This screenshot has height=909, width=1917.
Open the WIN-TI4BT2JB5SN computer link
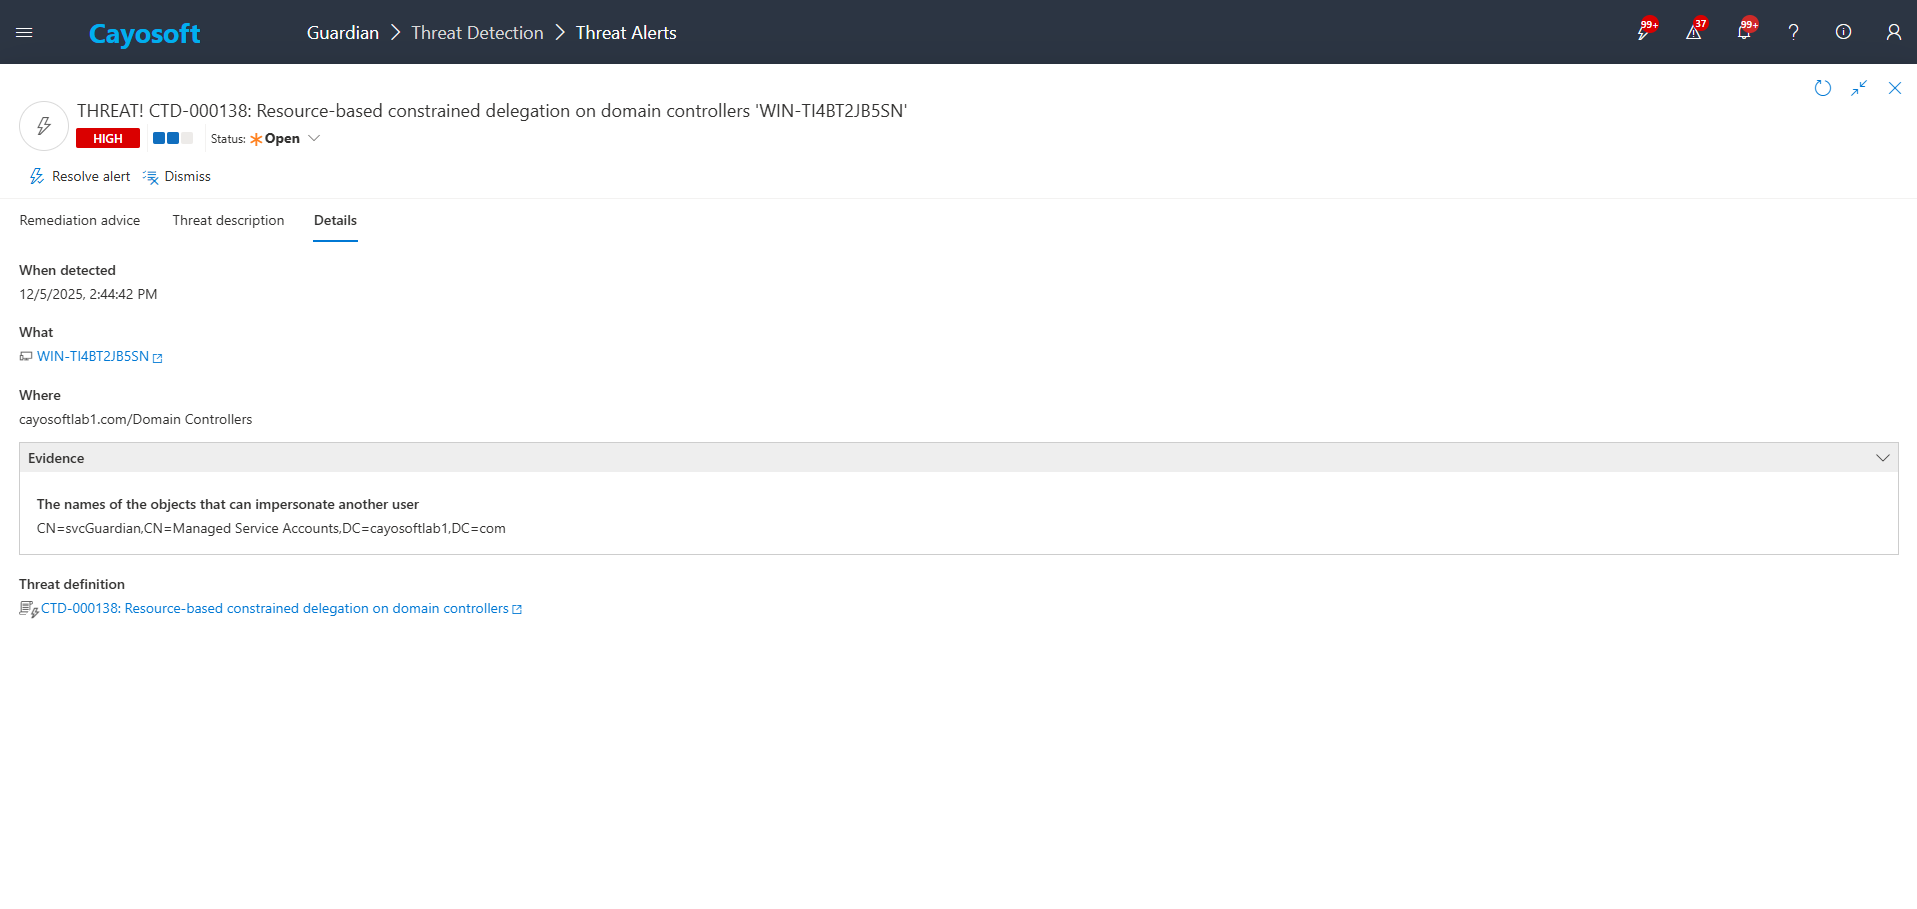point(93,357)
